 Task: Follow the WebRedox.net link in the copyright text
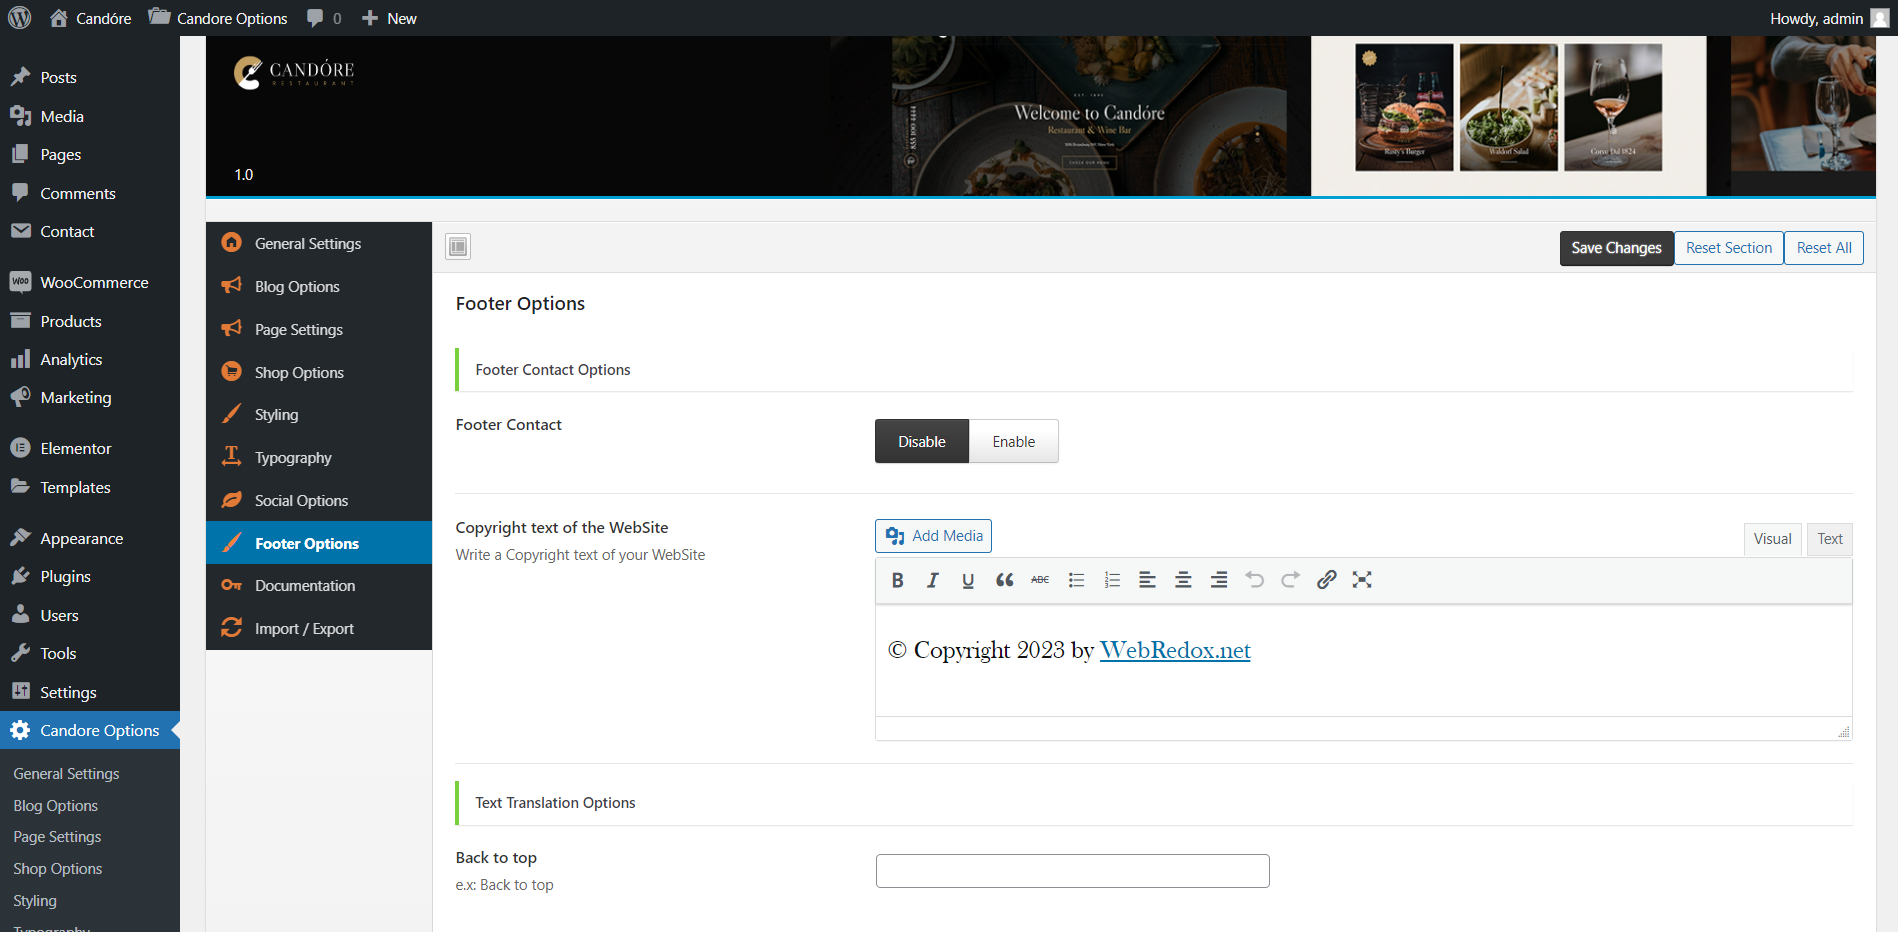(x=1175, y=650)
